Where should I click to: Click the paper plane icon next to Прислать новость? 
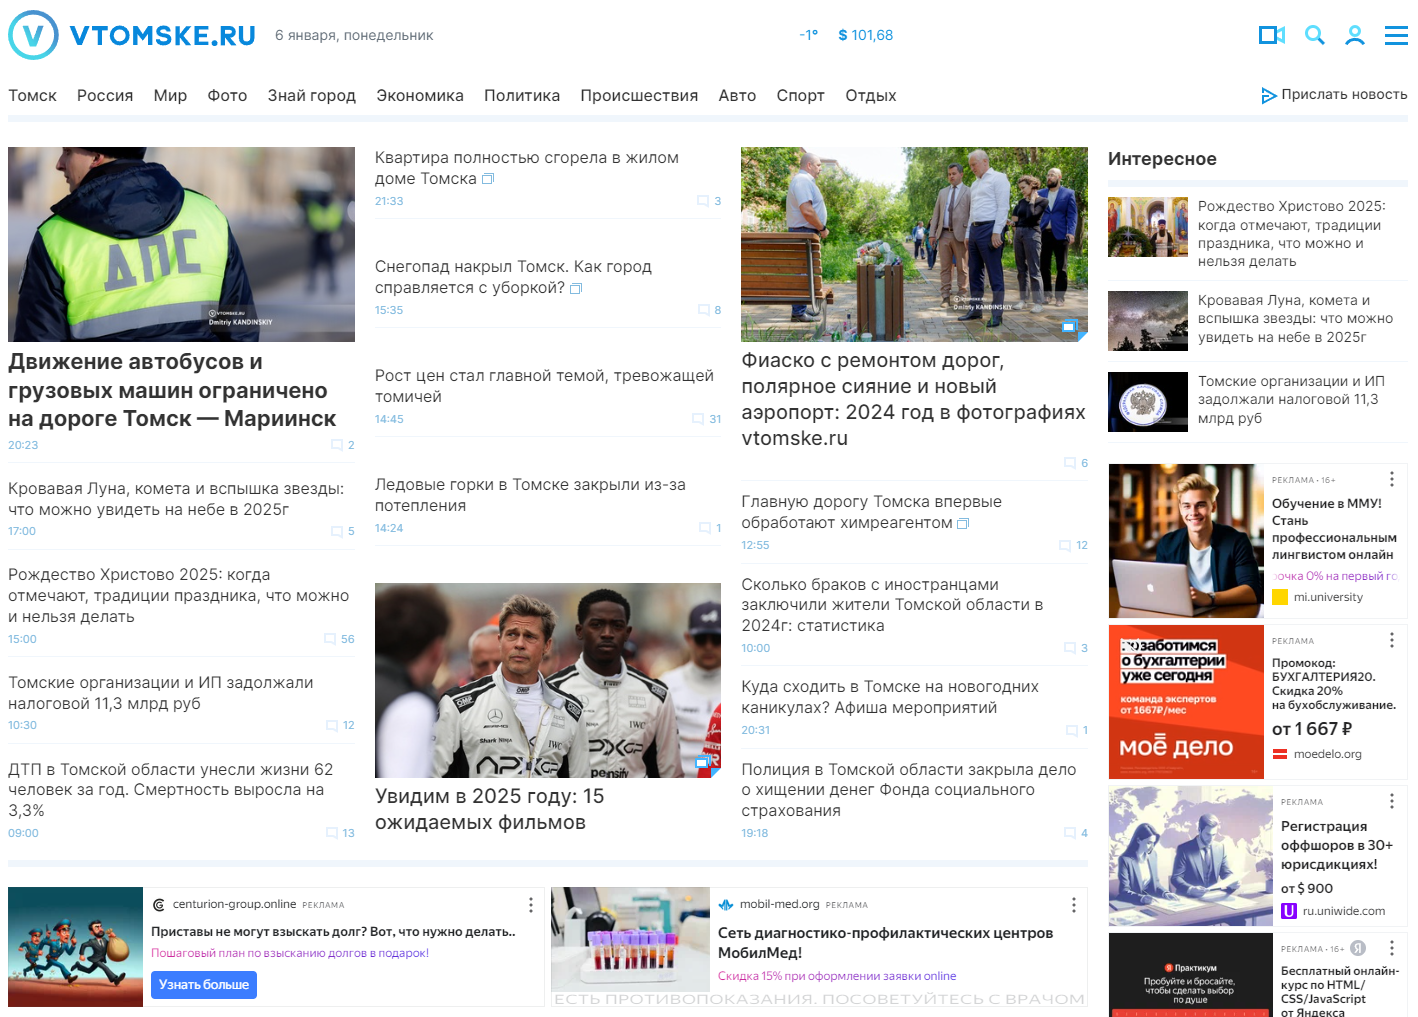coord(1269,95)
